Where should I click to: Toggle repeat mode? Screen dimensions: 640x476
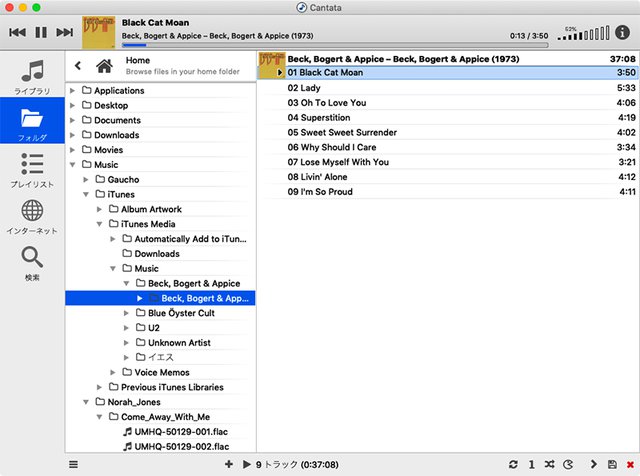tap(513, 464)
